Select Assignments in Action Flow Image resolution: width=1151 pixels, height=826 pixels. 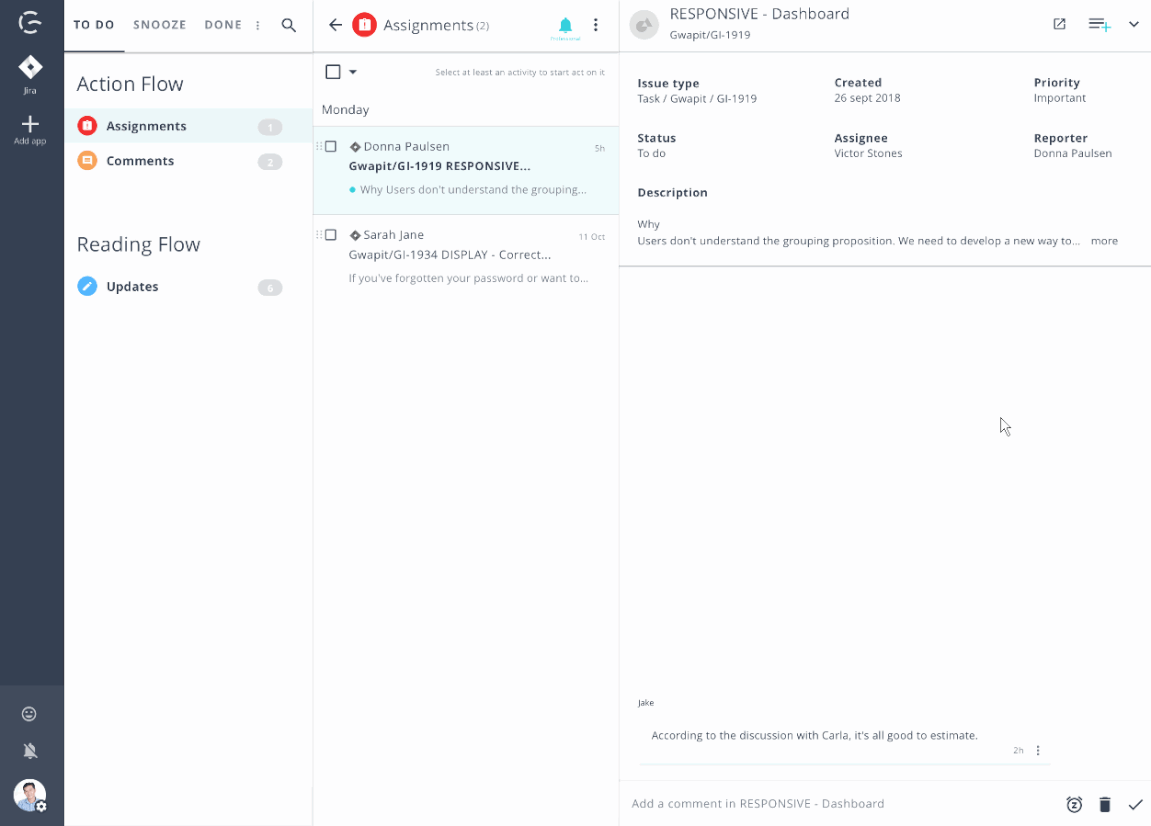click(188, 126)
